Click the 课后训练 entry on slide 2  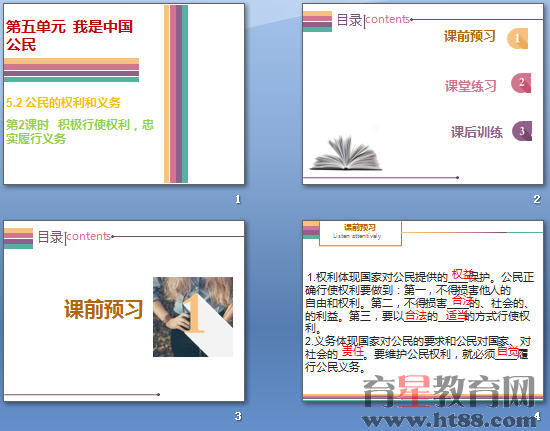point(477,132)
